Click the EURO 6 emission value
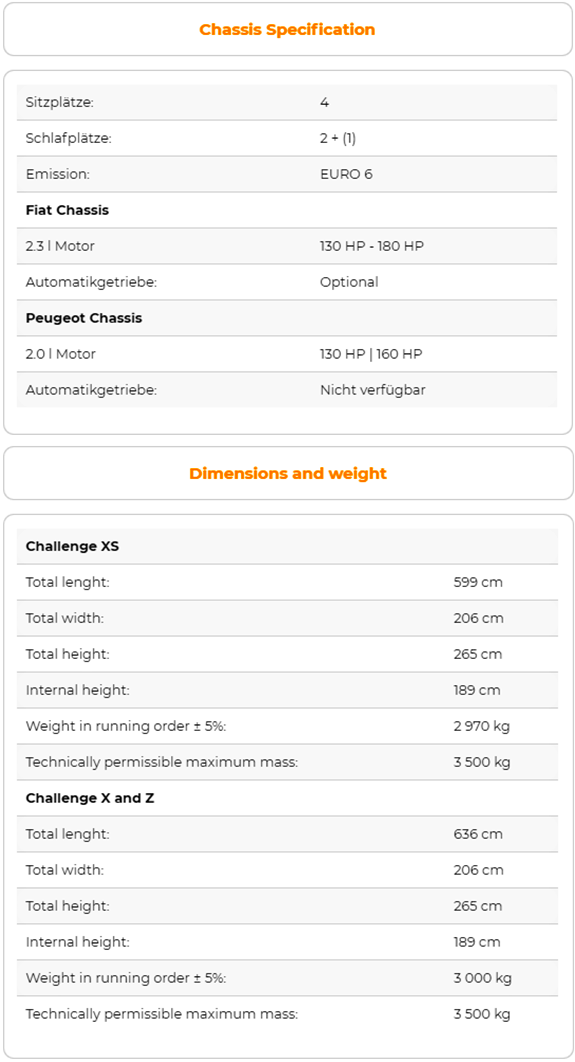 click(x=346, y=174)
